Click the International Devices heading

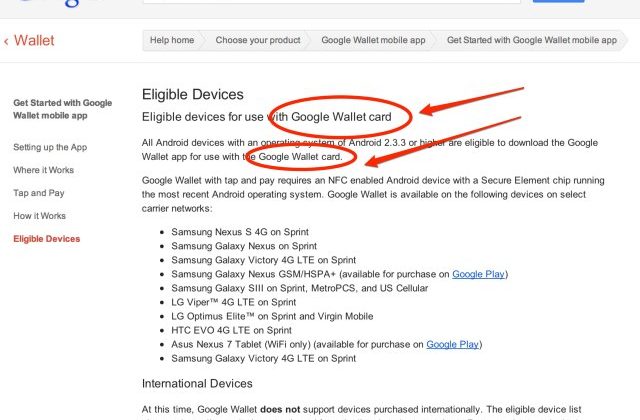point(197,384)
